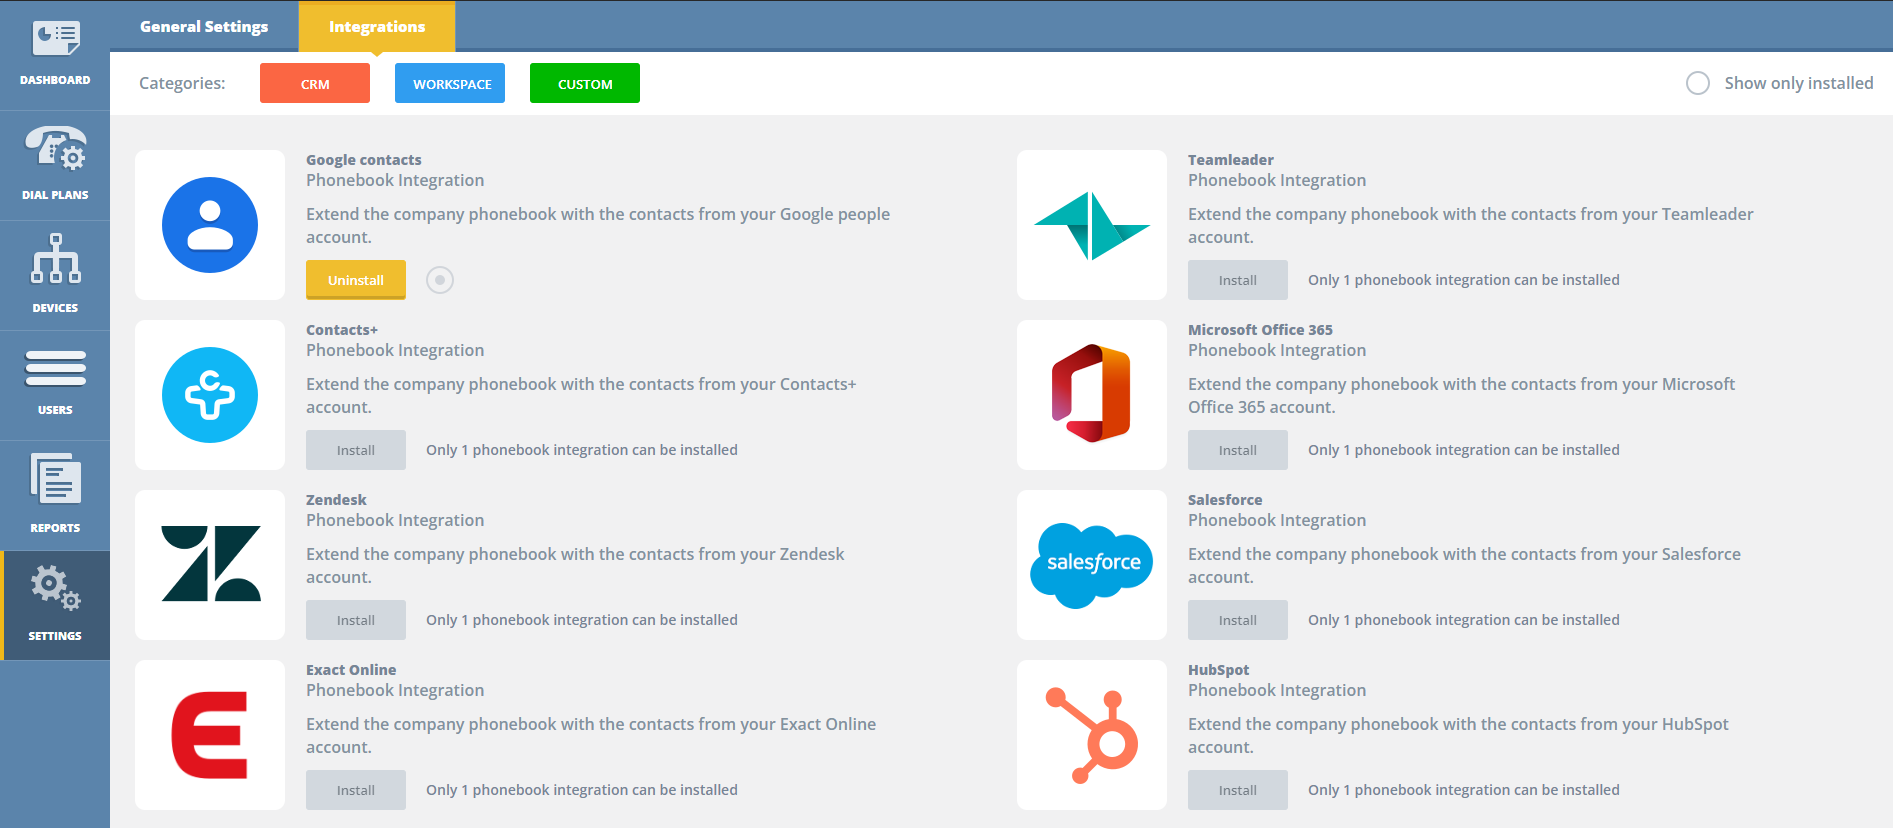Install the Salesforce integration
Screen dimensions: 1893x828
(x=1238, y=620)
